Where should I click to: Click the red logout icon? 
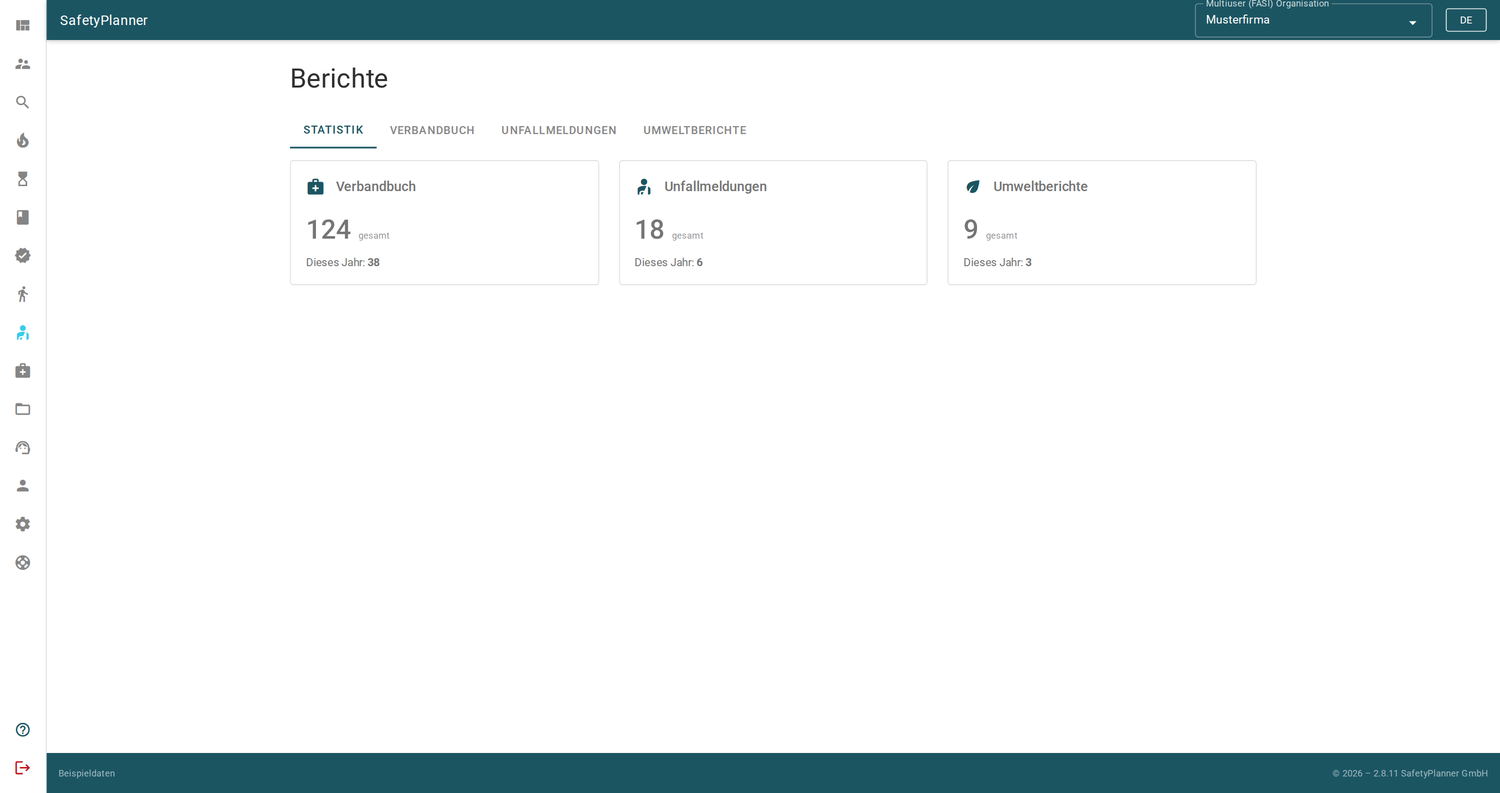[22, 768]
